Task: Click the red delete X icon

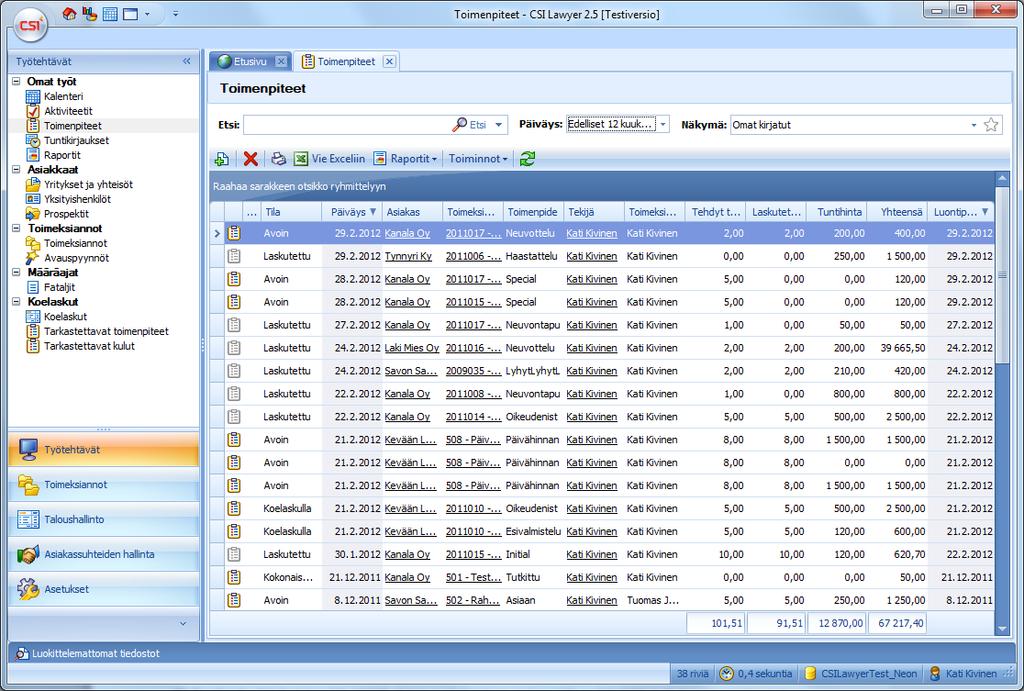Action: click(x=250, y=159)
